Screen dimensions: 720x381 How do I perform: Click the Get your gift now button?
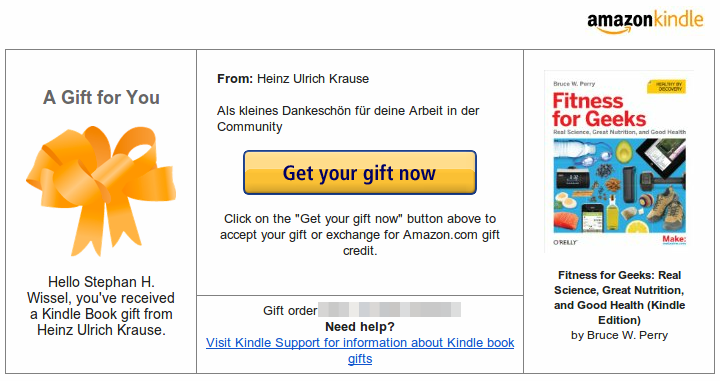(360, 173)
